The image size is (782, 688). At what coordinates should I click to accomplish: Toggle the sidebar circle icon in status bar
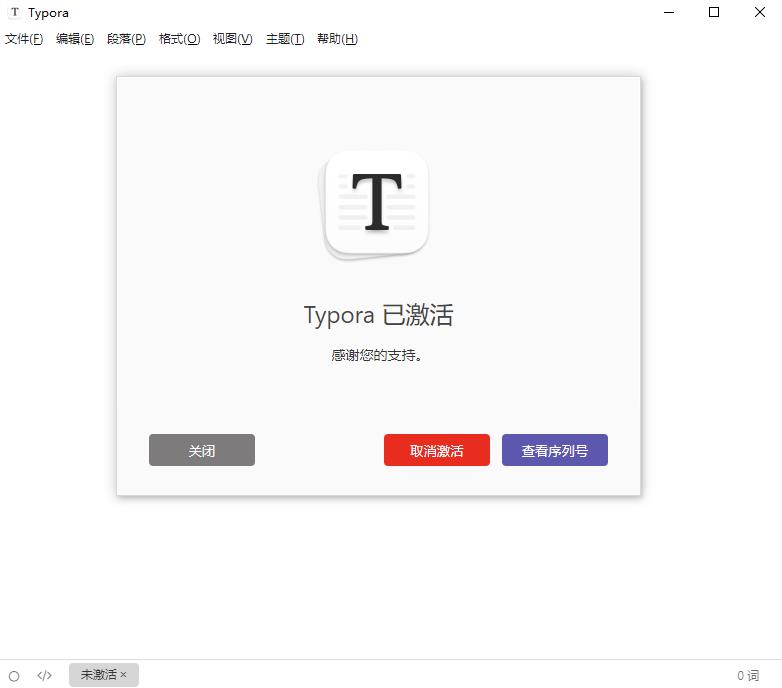coord(14,676)
